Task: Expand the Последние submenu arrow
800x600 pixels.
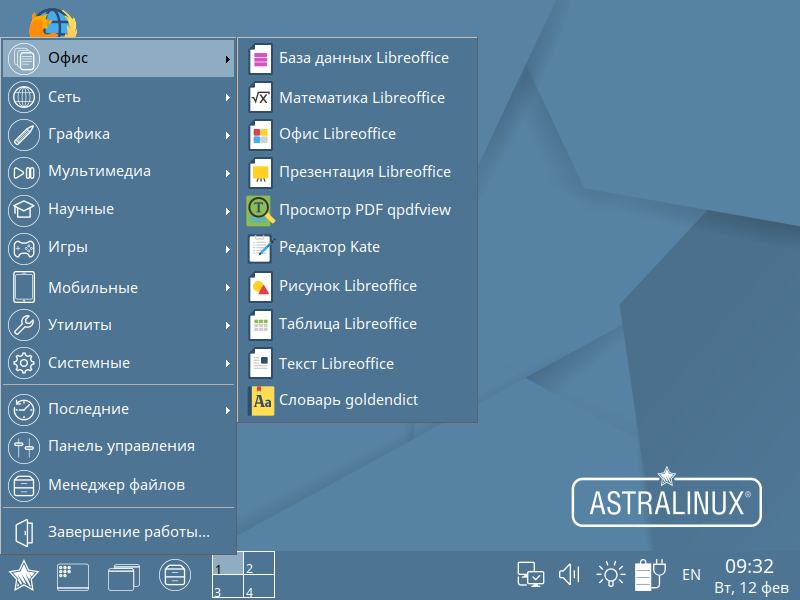Action: (228, 410)
